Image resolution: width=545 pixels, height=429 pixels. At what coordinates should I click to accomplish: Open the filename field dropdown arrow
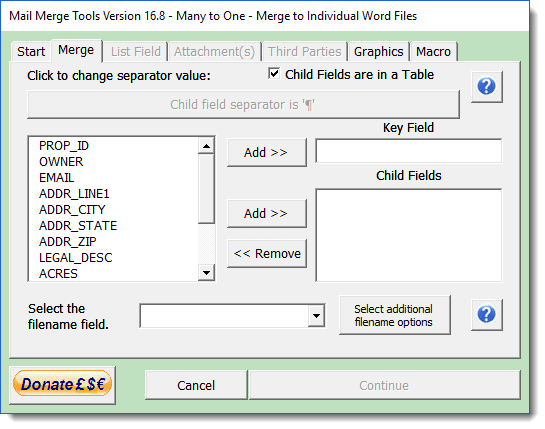point(316,316)
